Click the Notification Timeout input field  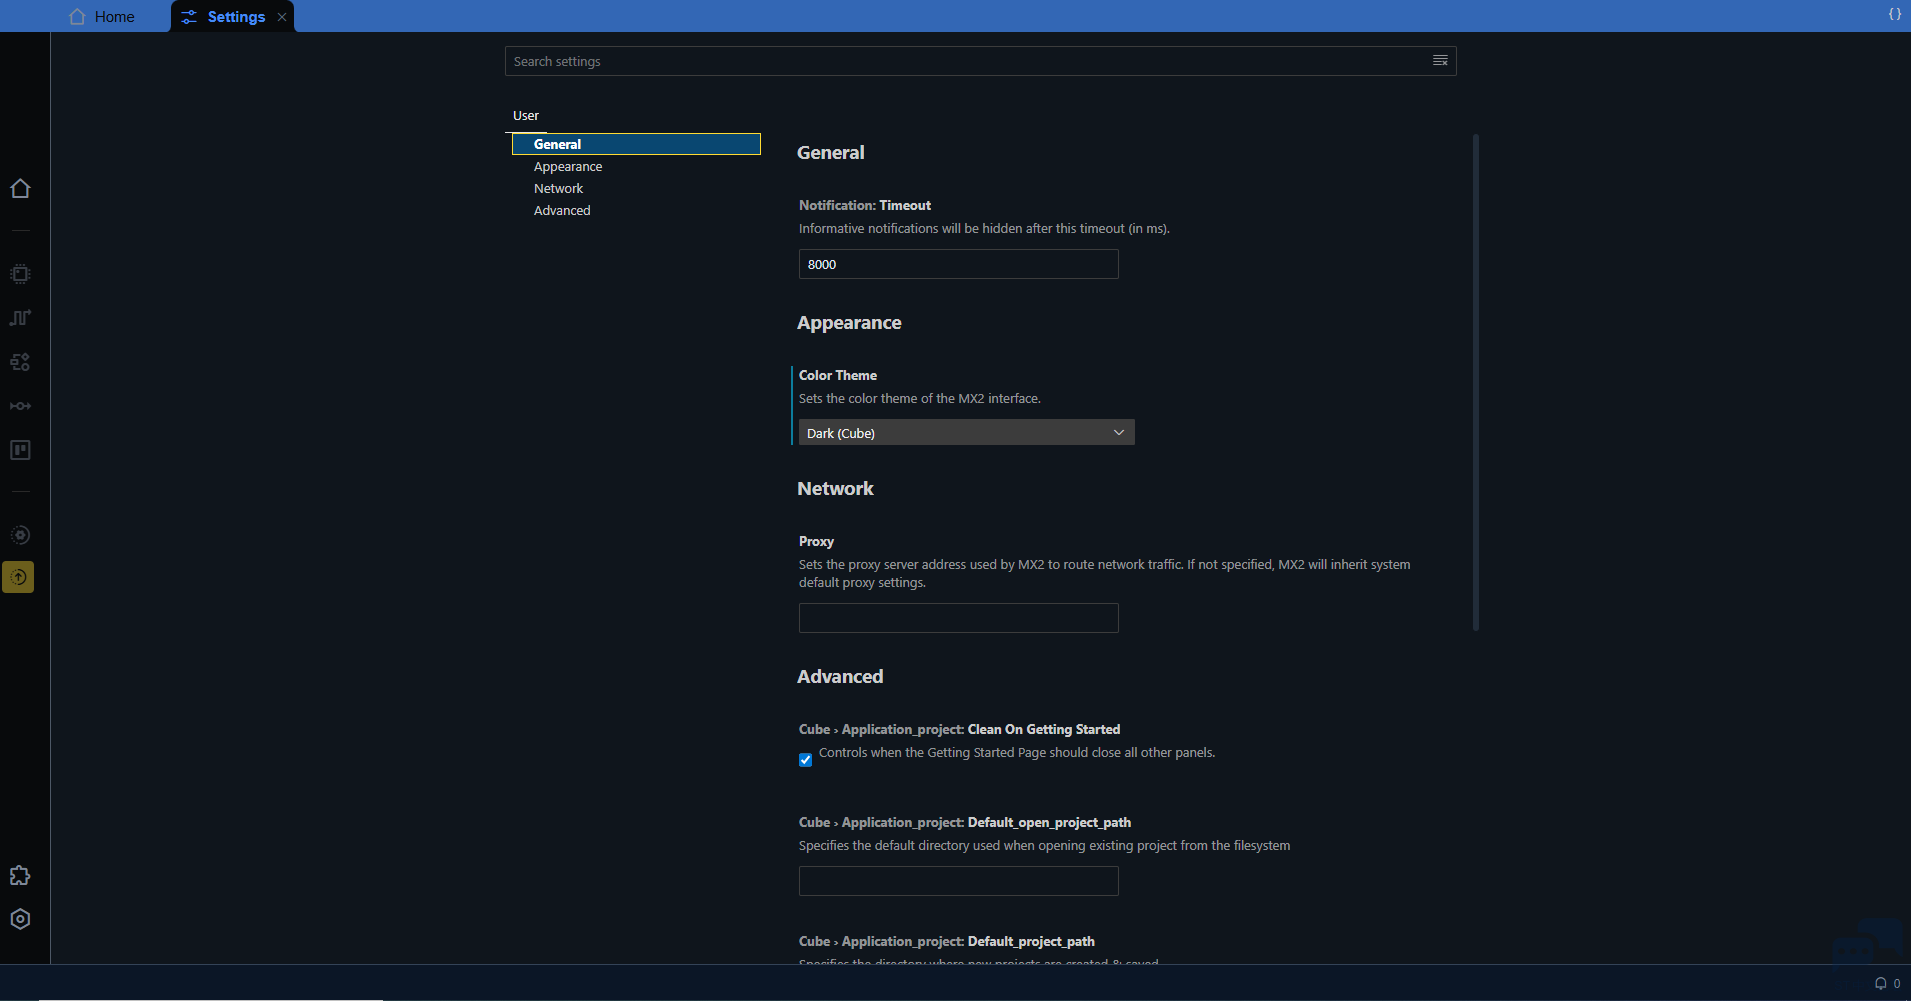click(x=958, y=264)
